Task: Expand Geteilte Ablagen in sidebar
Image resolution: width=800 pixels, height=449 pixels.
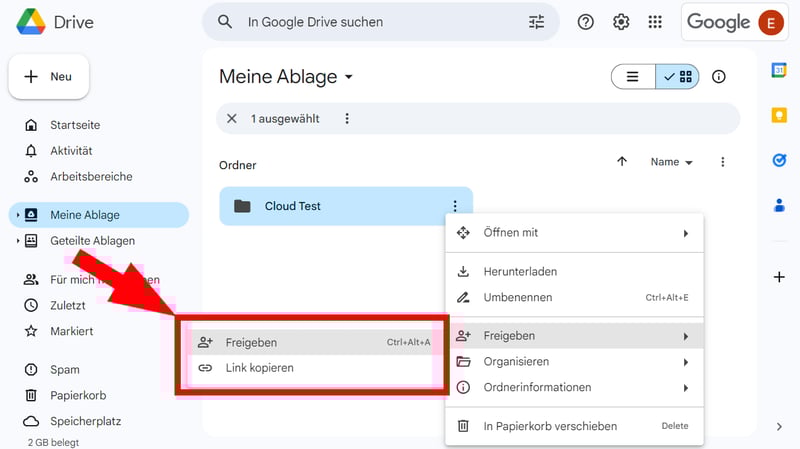Action: pos(18,241)
